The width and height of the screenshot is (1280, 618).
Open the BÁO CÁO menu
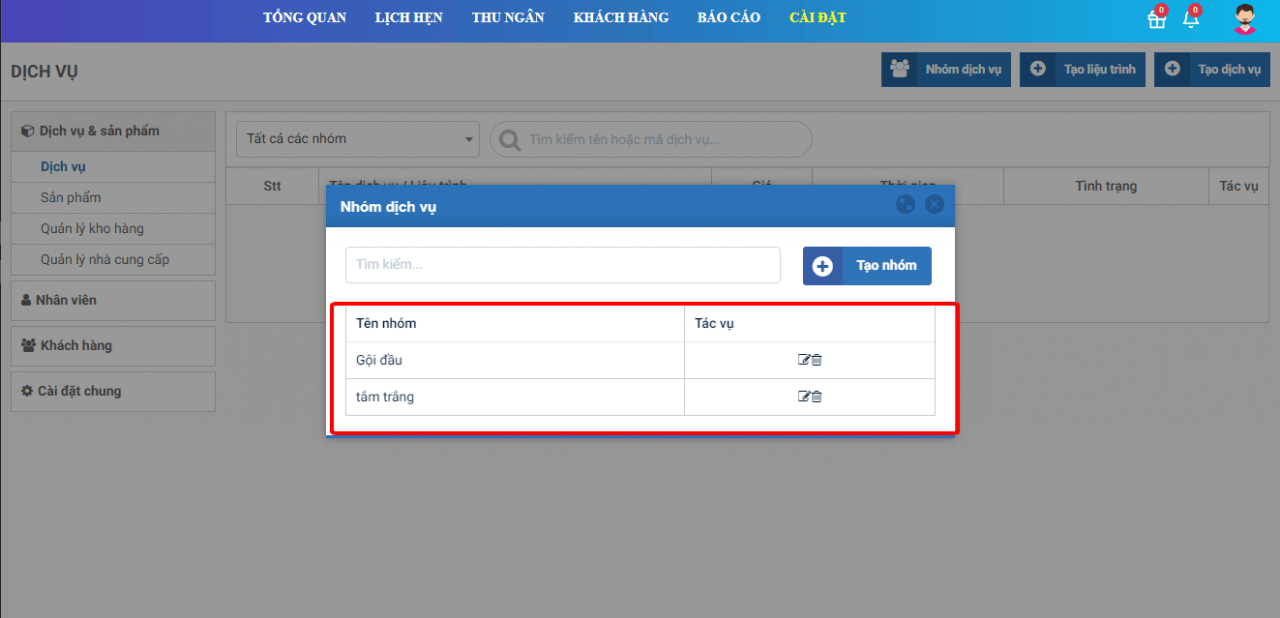click(729, 18)
